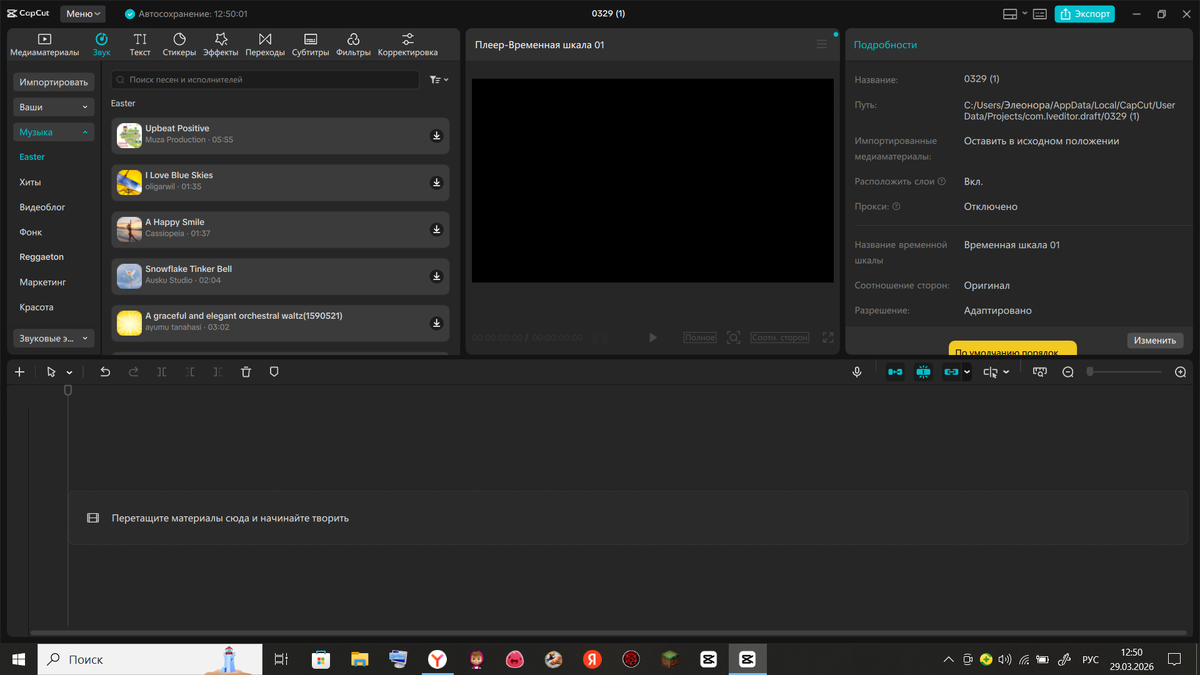Image resolution: width=1200 pixels, height=675 pixels.
Task: Open the player panel menu icon
Action: coord(822,44)
